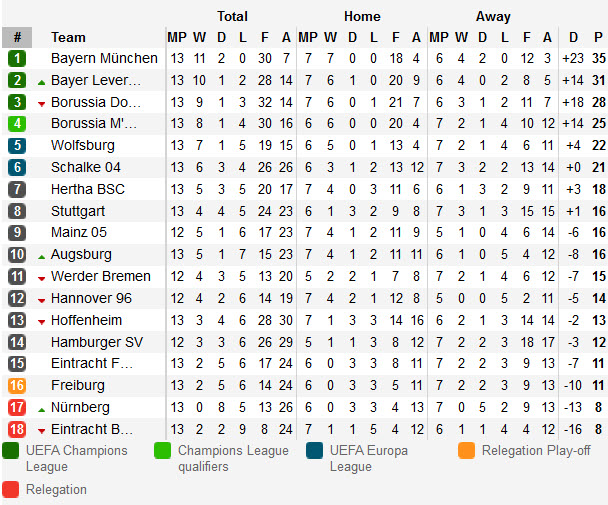Image resolution: width=608 pixels, height=505 pixels.
Task: Select the Total column group header
Action: (232, 16)
